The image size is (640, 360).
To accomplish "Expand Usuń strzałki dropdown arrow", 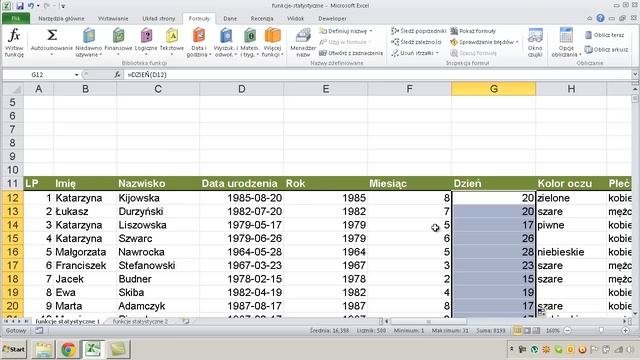I will point(437,53).
